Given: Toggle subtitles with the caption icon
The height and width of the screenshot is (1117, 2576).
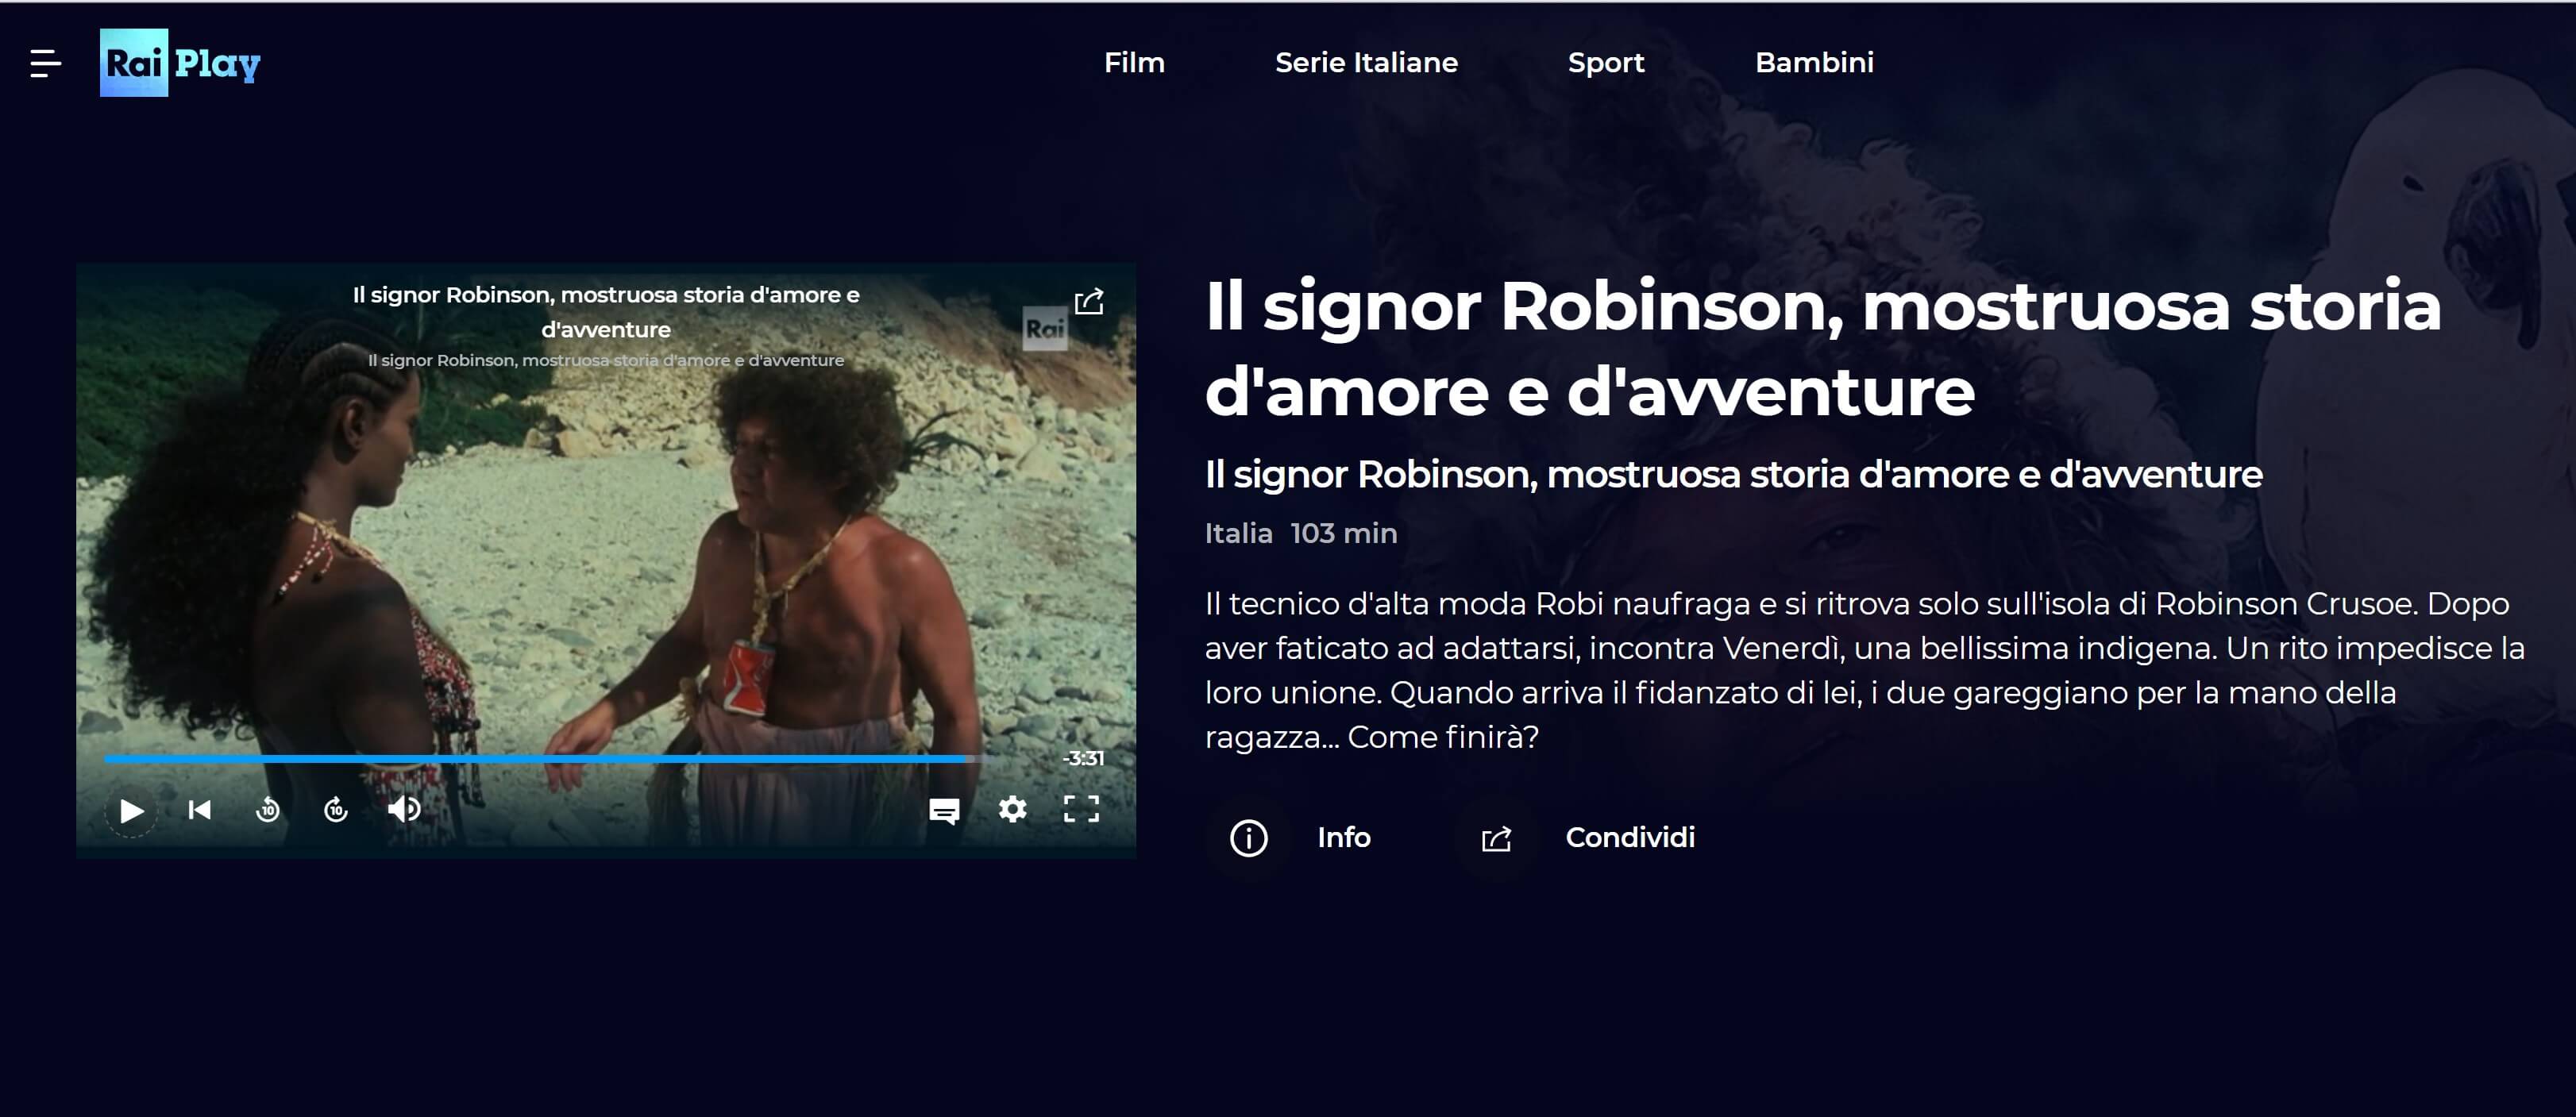Looking at the screenshot, I should pos(944,810).
